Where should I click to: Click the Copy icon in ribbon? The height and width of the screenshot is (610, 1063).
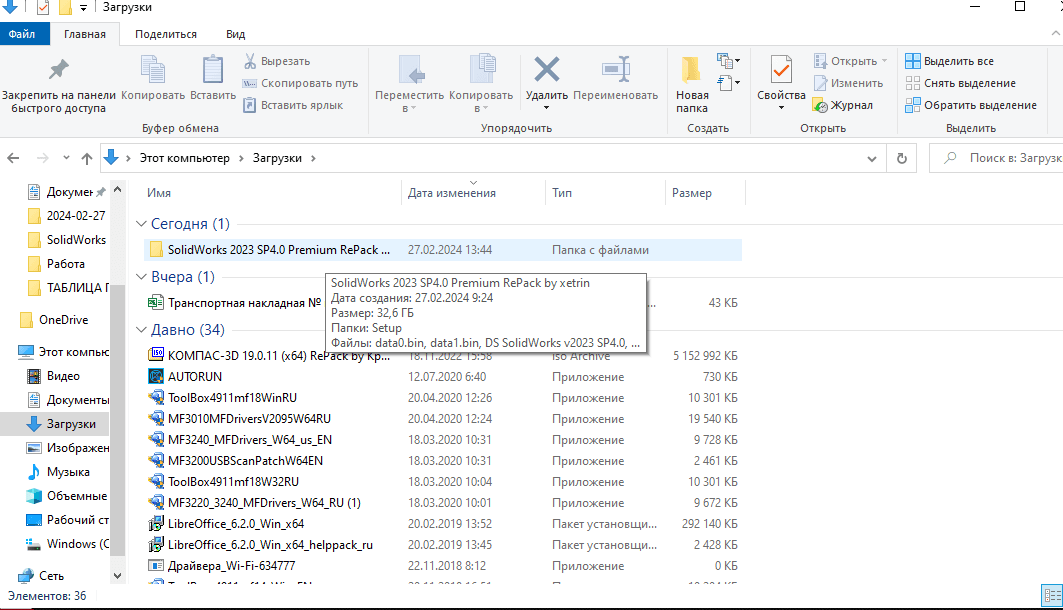click(153, 70)
